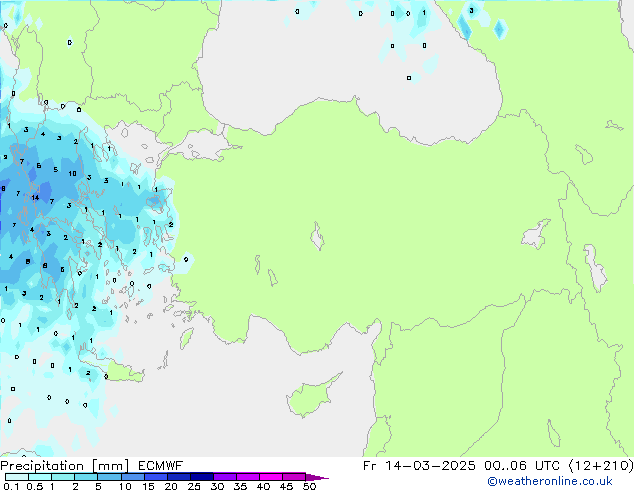Click the 30–35 mm purple legend swatch
Screen dimensions: 634x490
coord(225,477)
